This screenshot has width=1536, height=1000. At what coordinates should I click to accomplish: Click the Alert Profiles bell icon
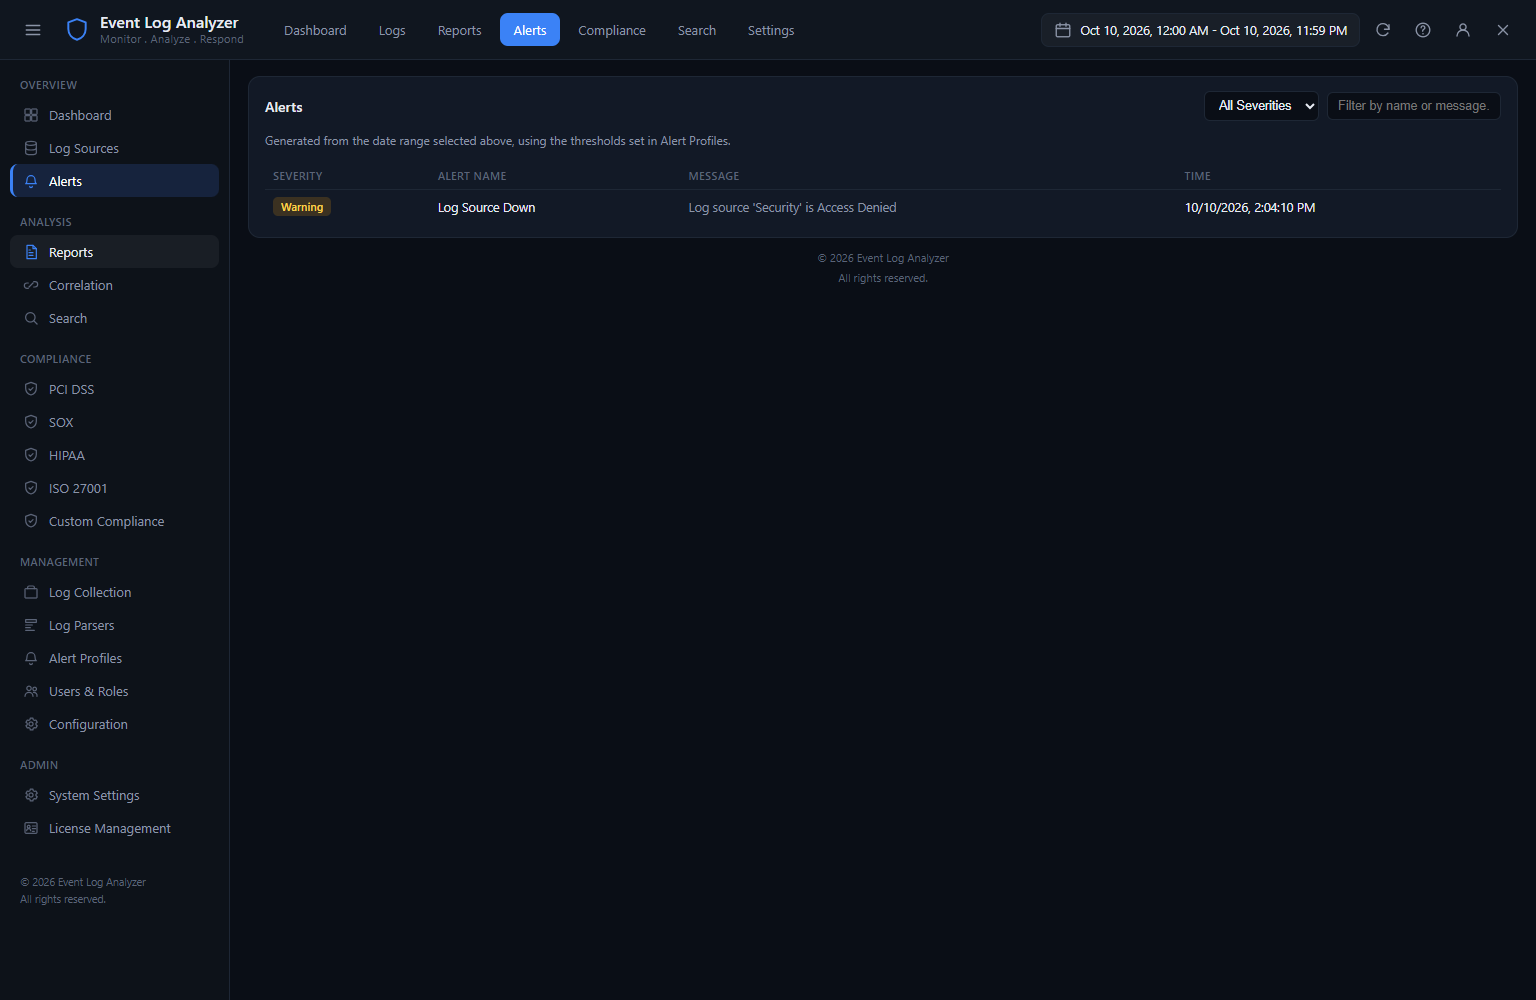coord(31,658)
